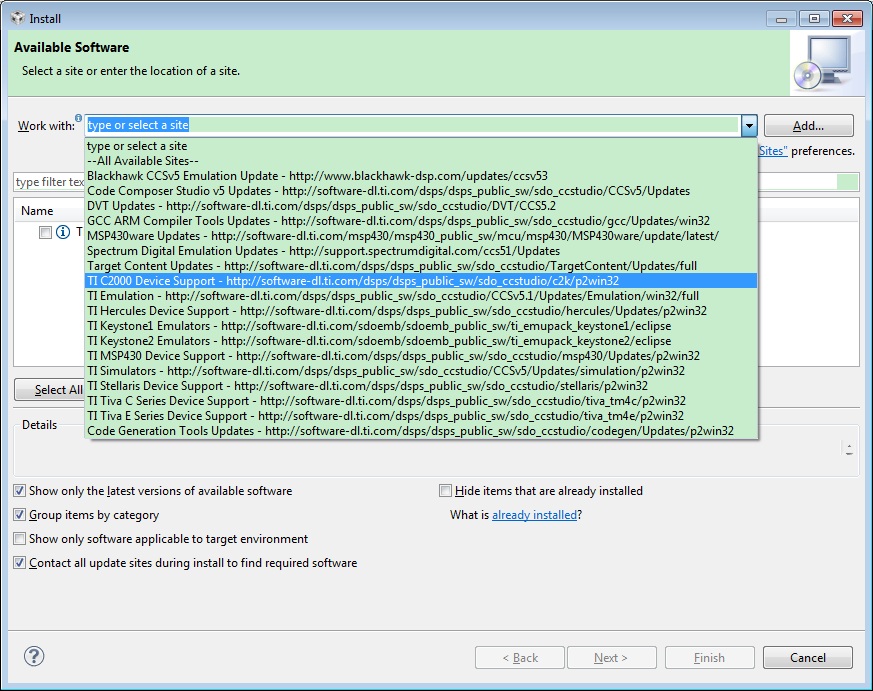This screenshot has height=691, width=873.
Task: Enable Show only software applicable to target environment
Action: (19, 538)
